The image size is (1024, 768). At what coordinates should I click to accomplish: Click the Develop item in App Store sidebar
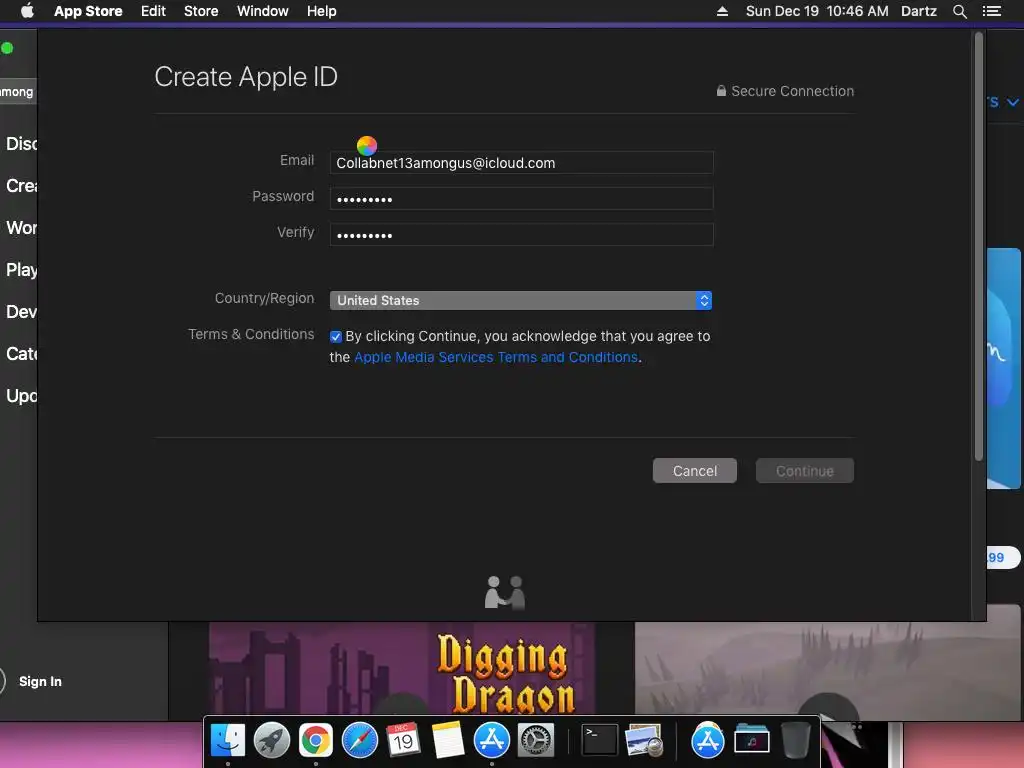coord(22,312)
